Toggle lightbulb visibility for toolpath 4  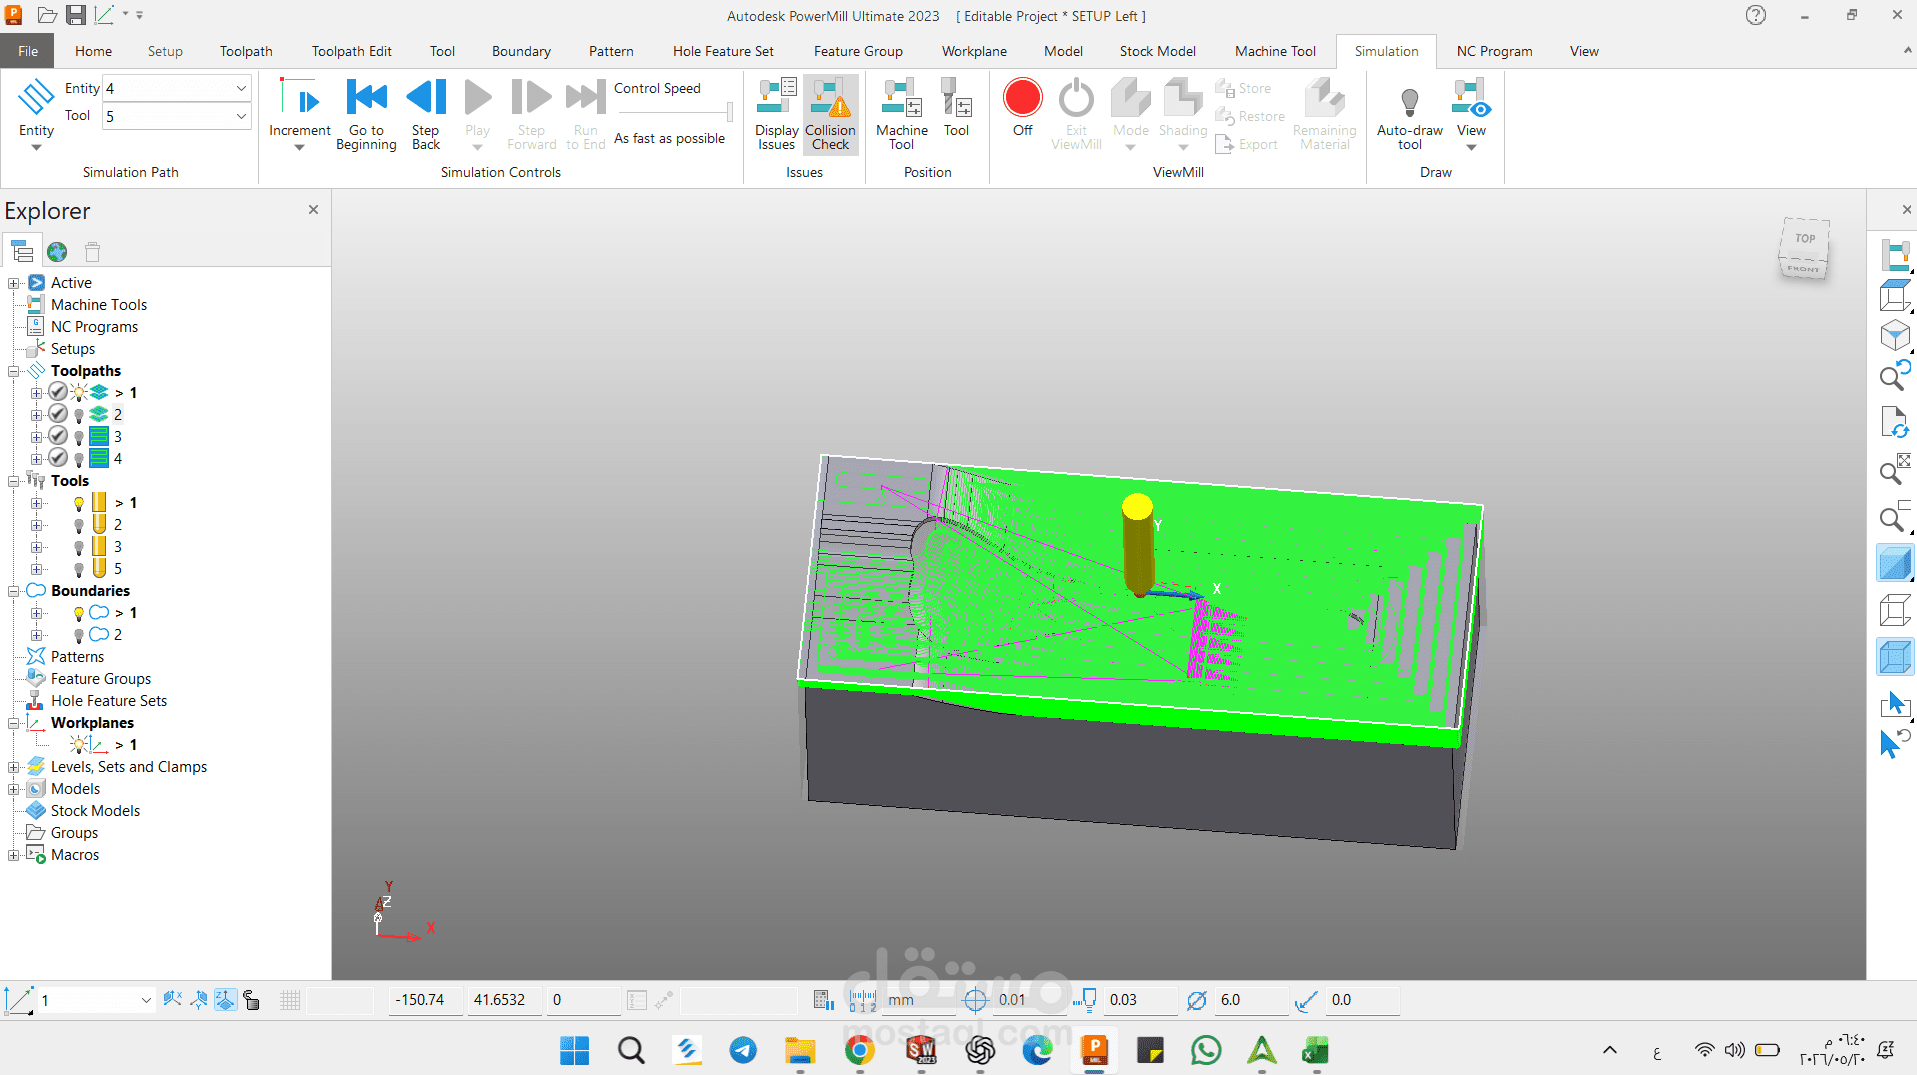pyautogui.click(x=79, y=459)
